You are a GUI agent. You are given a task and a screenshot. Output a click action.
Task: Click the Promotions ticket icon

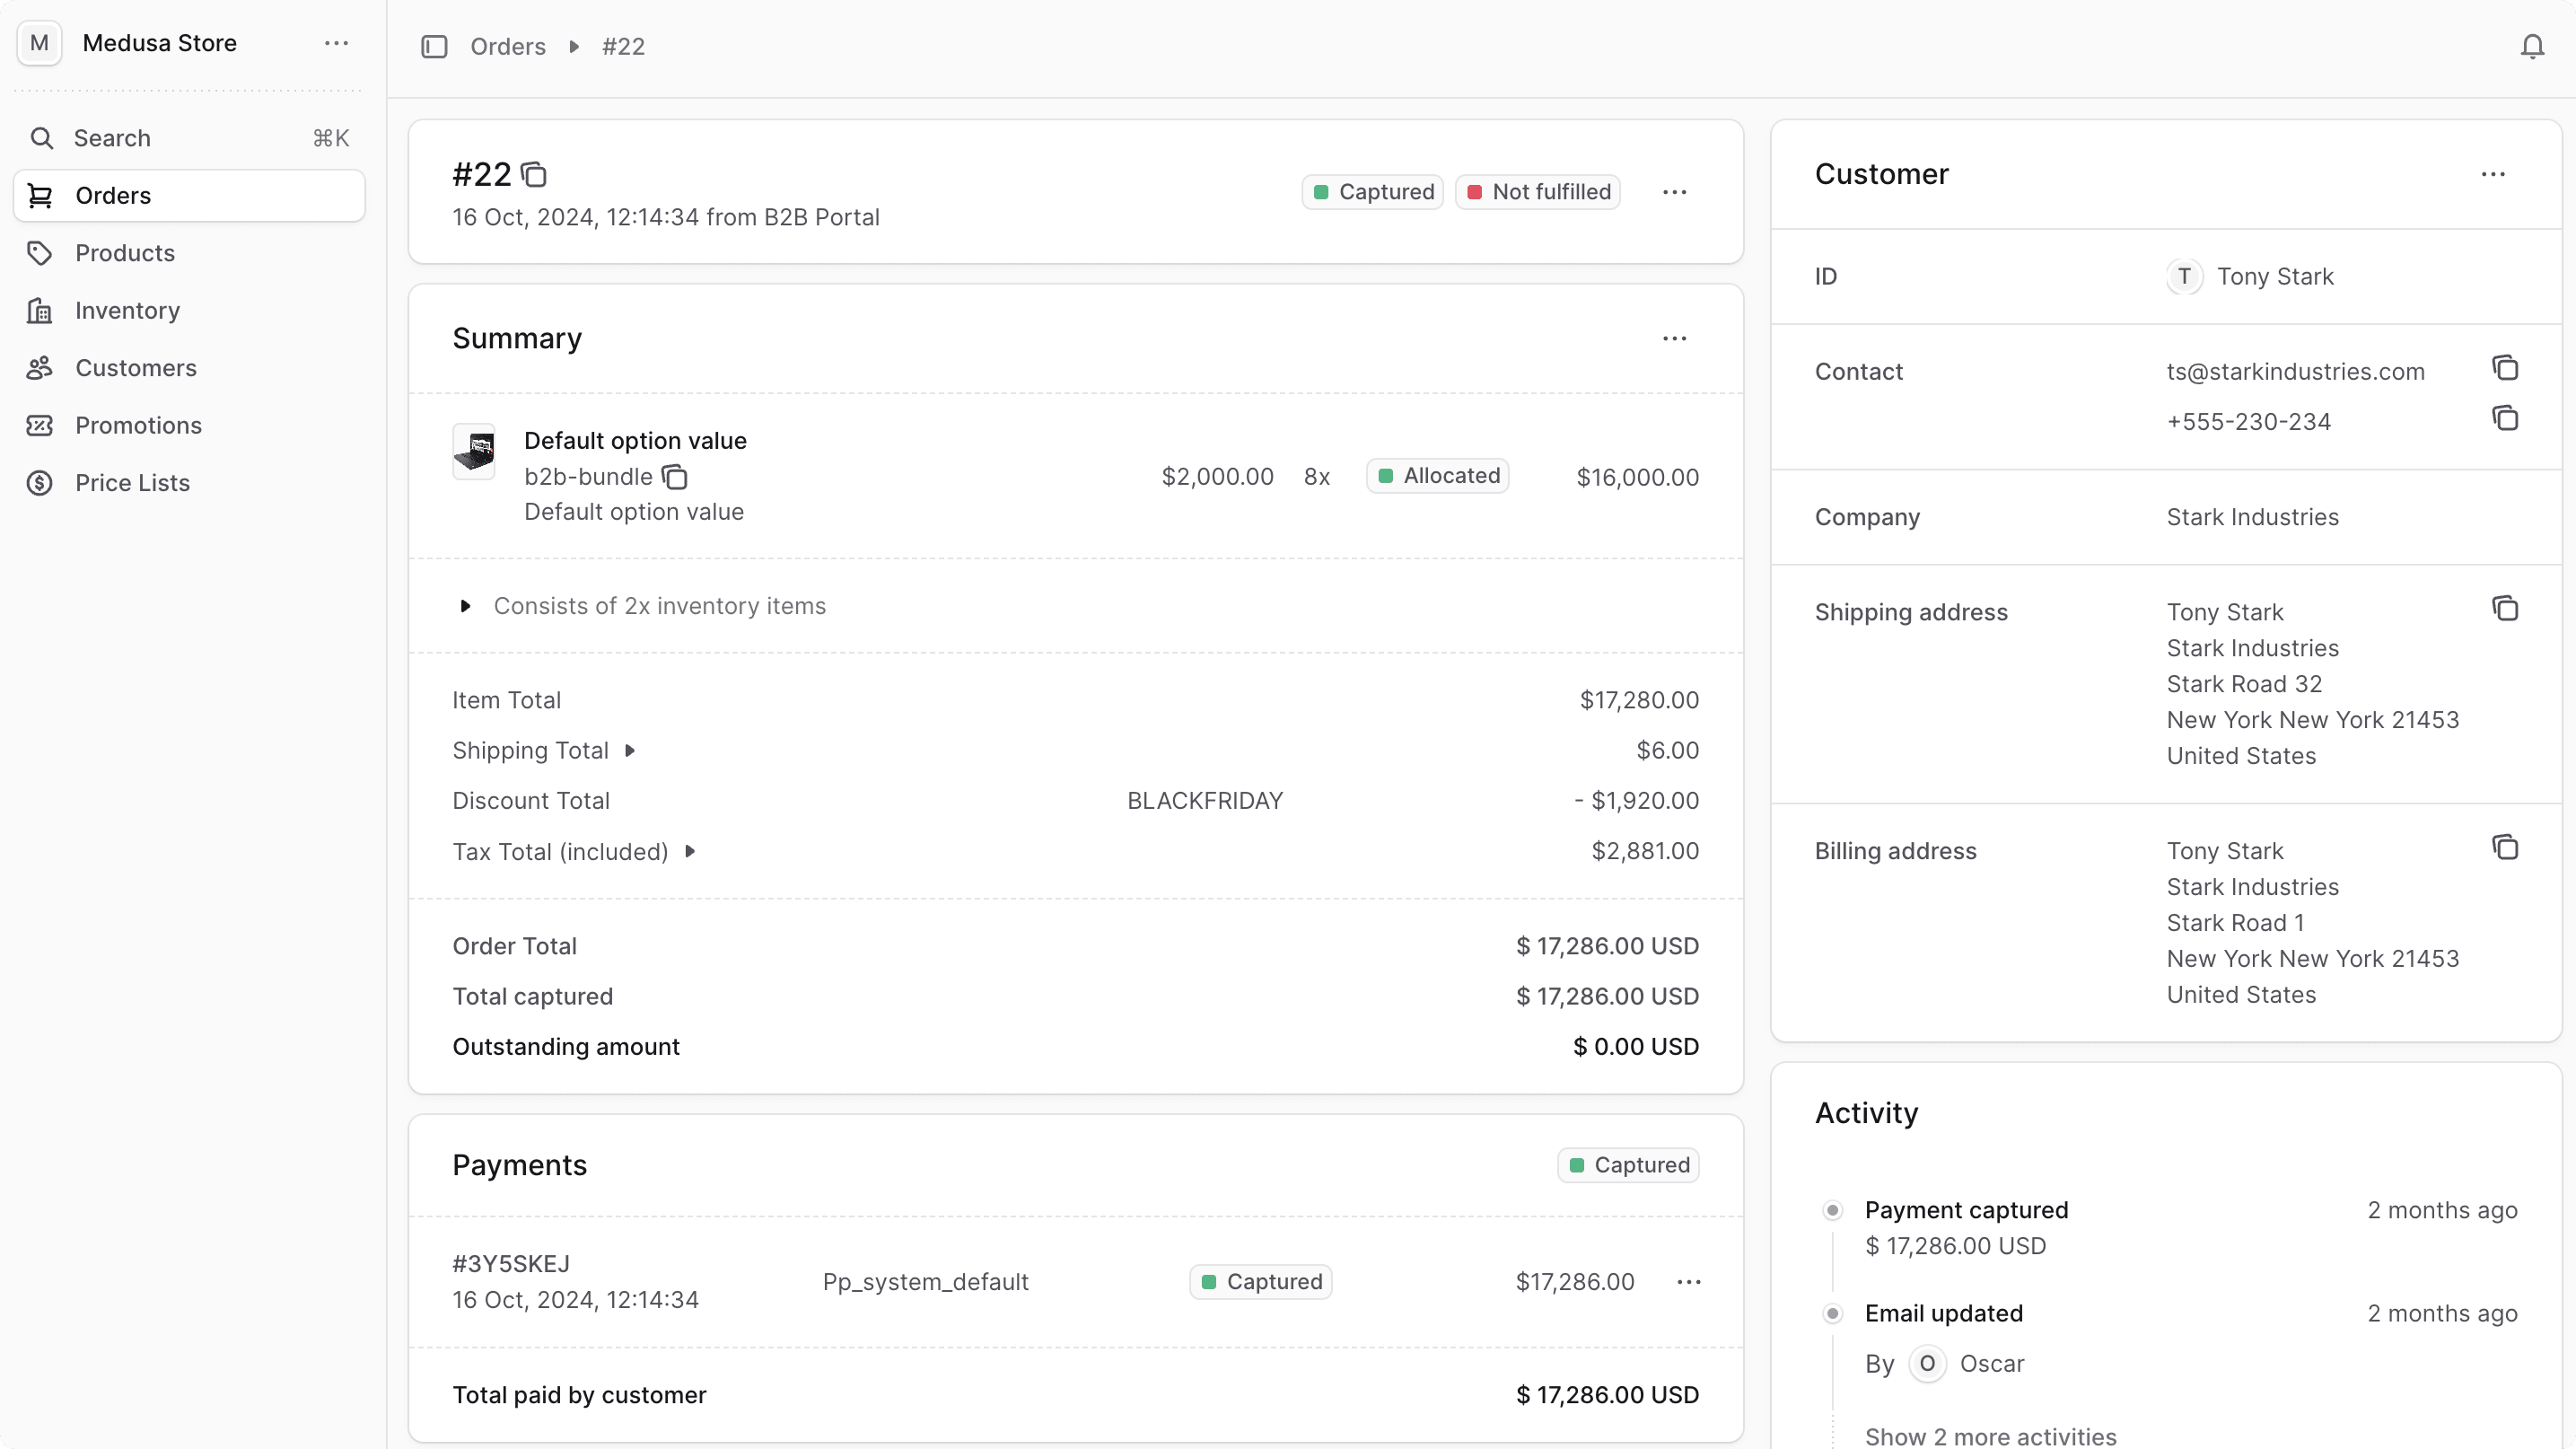pos(40,426)
